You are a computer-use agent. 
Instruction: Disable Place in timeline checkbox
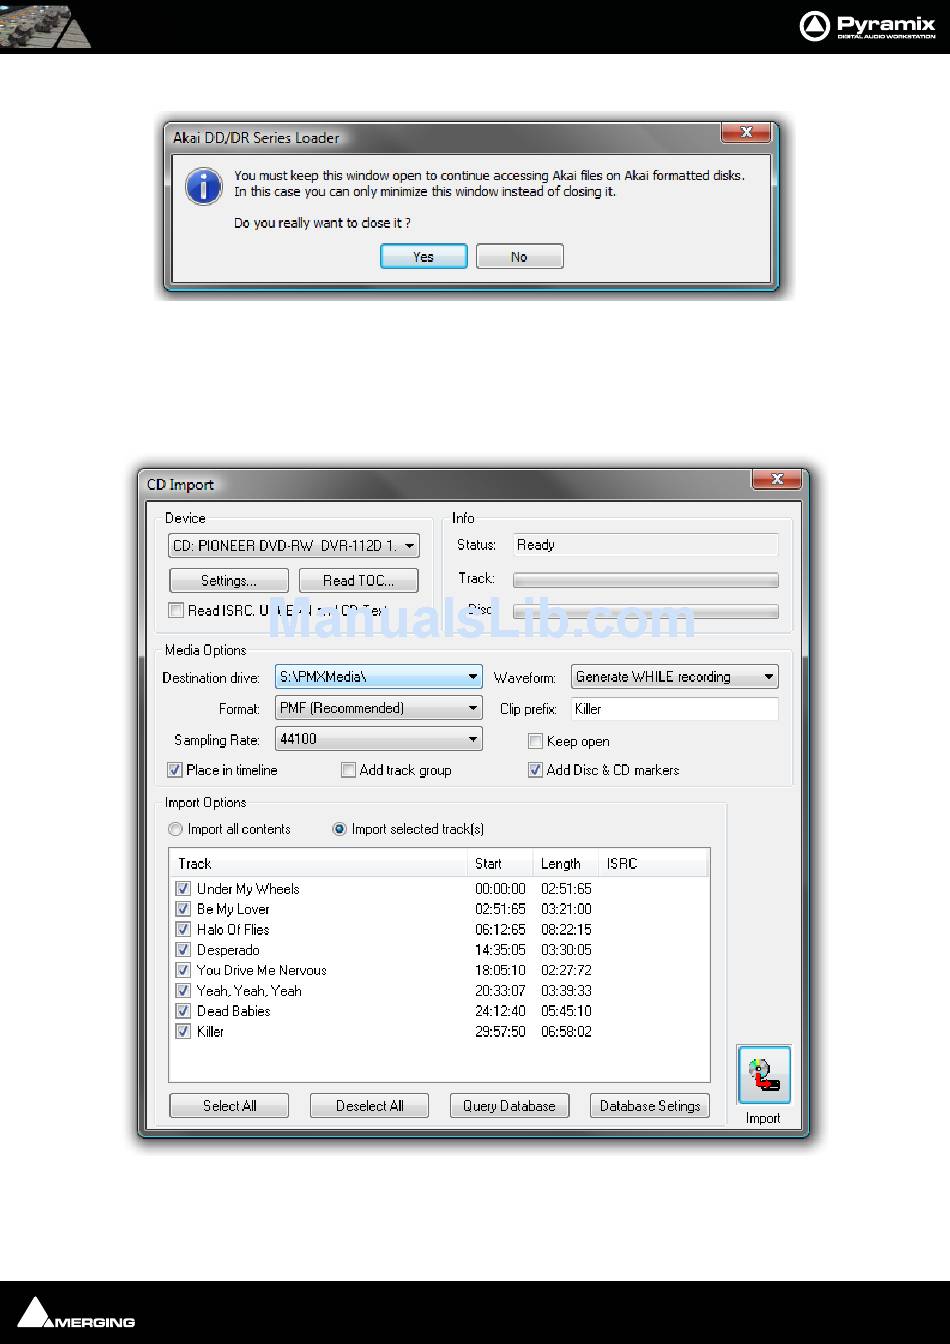tap(175, 770)
